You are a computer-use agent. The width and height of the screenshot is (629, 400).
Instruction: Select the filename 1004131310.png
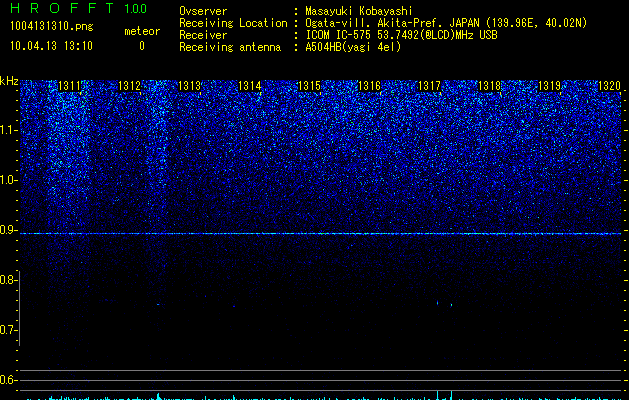[x=52, y=26]
